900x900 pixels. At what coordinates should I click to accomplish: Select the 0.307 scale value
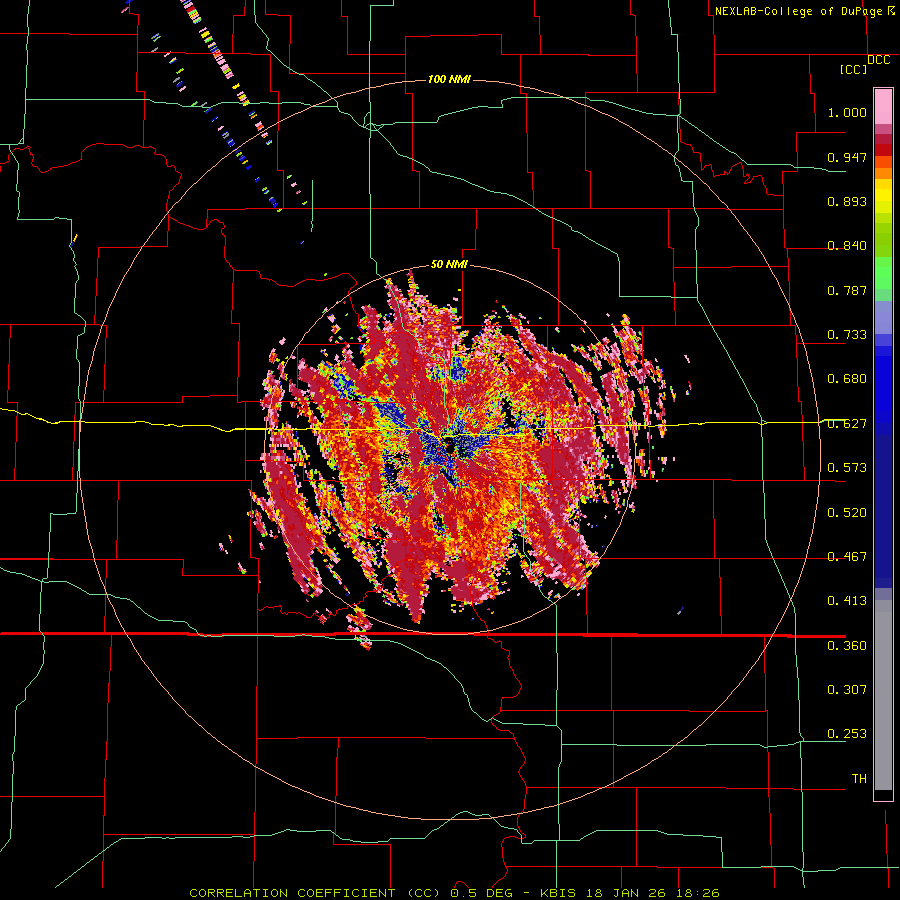(x=847, y=689)
